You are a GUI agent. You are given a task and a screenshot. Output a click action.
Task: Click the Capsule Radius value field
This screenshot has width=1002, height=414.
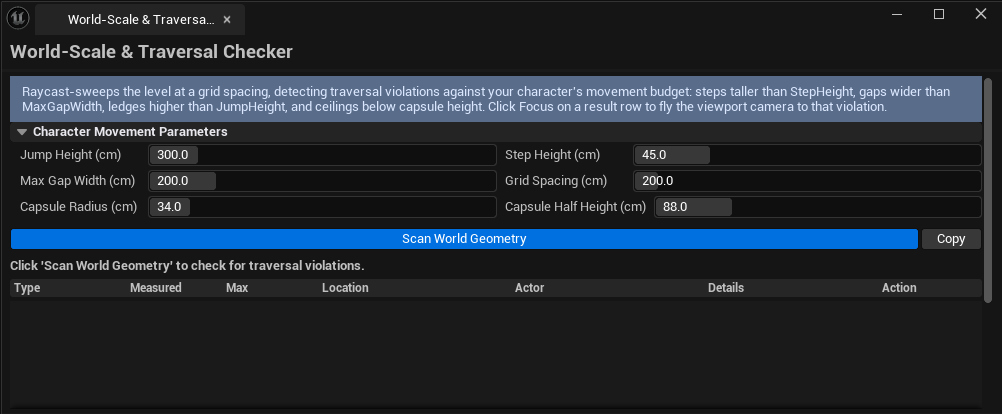323,207
